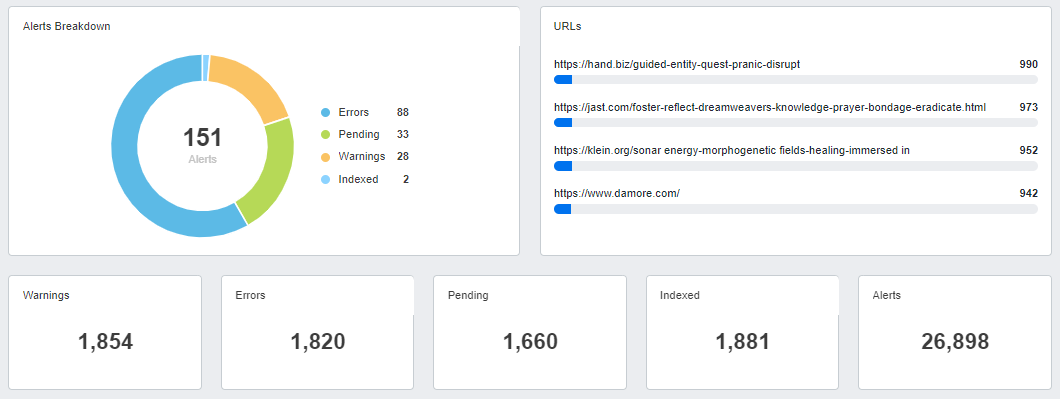Click the Alerts Breakdown panel title
Viewport: 1060px width, 399px height.
click(x=67, y=26)
